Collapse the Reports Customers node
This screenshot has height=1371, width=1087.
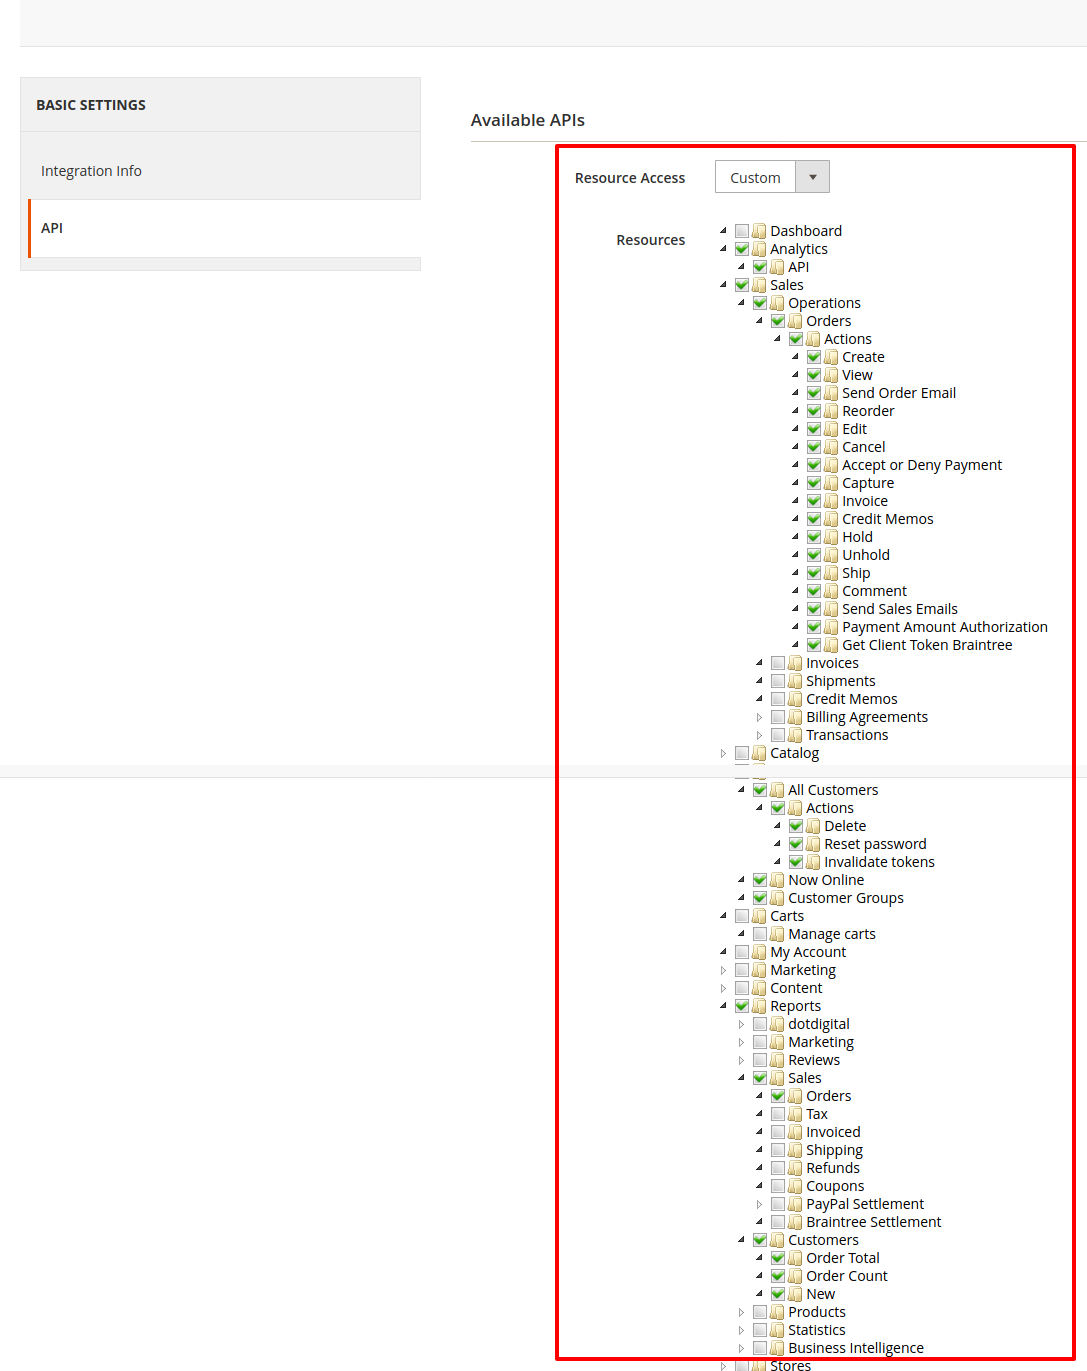pyautogui.click(x=741, y=1240)
